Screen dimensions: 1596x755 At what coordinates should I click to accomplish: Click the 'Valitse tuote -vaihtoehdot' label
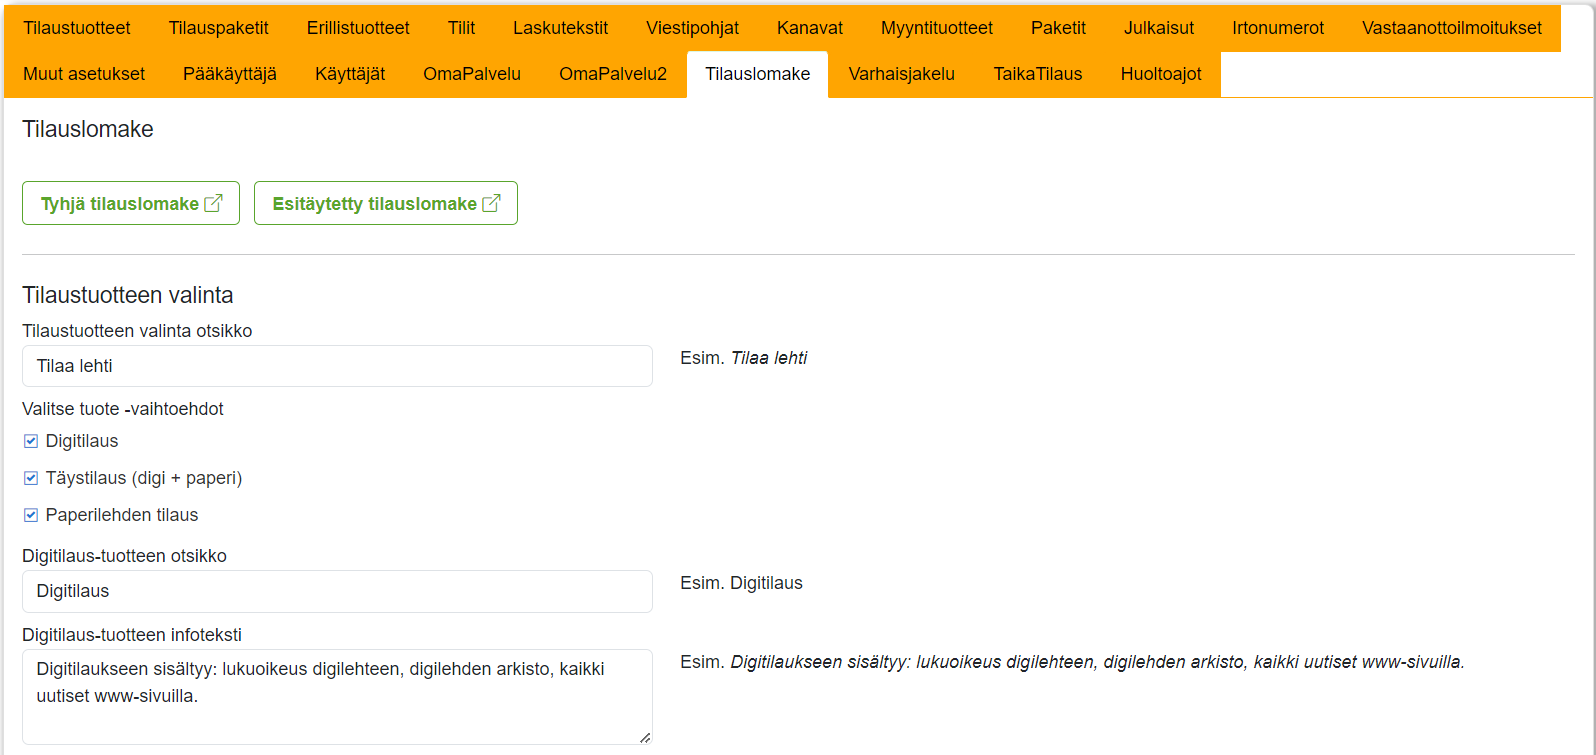click(123, 409)
